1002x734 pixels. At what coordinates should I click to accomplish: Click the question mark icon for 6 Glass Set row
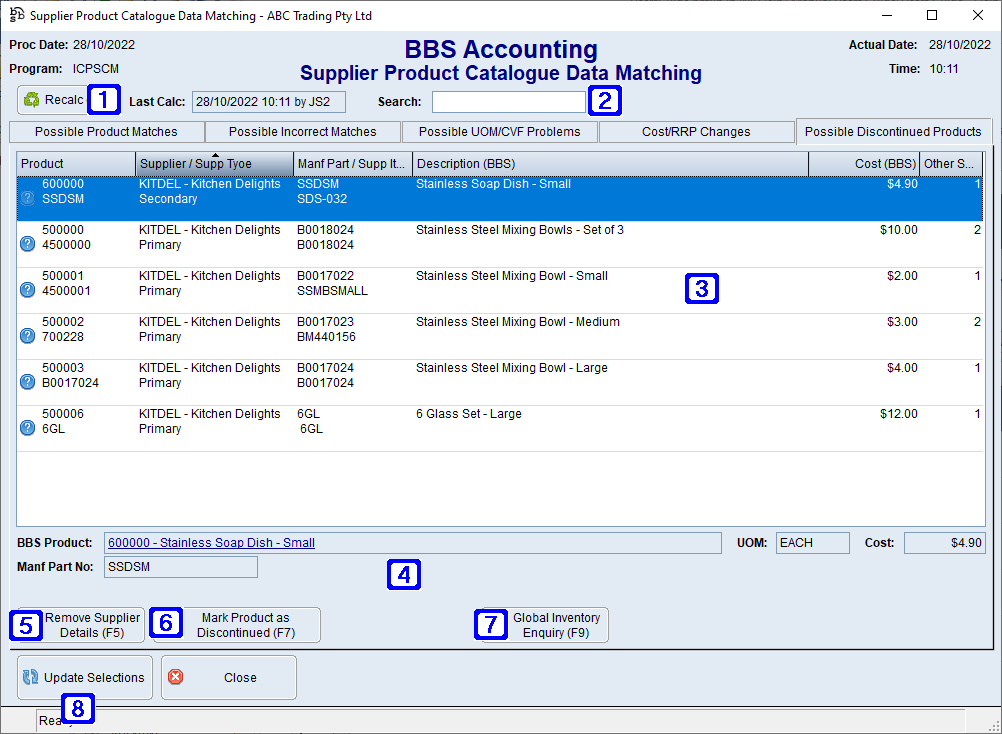tap(26, 427)
